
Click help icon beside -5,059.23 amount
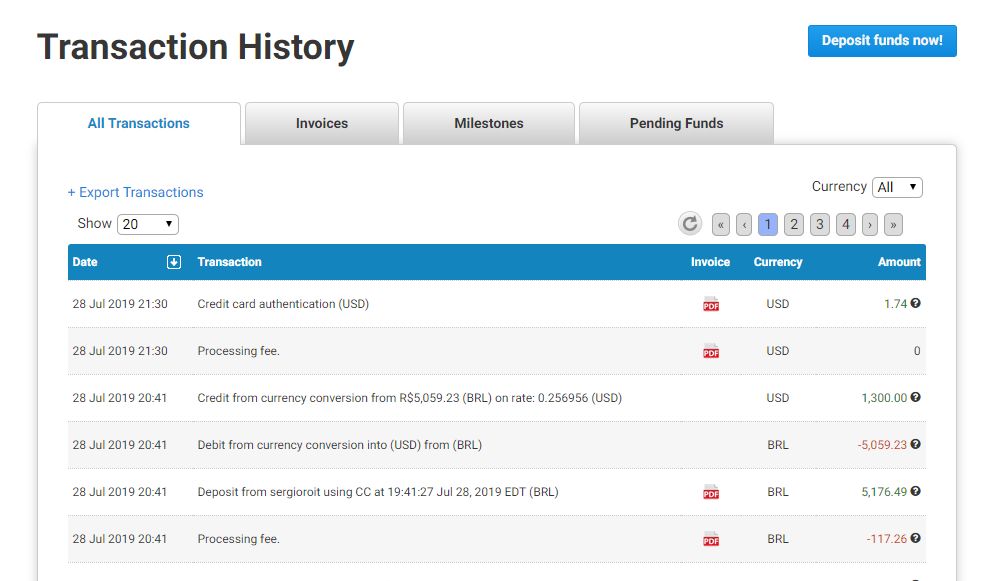click(x=916, y=444)
